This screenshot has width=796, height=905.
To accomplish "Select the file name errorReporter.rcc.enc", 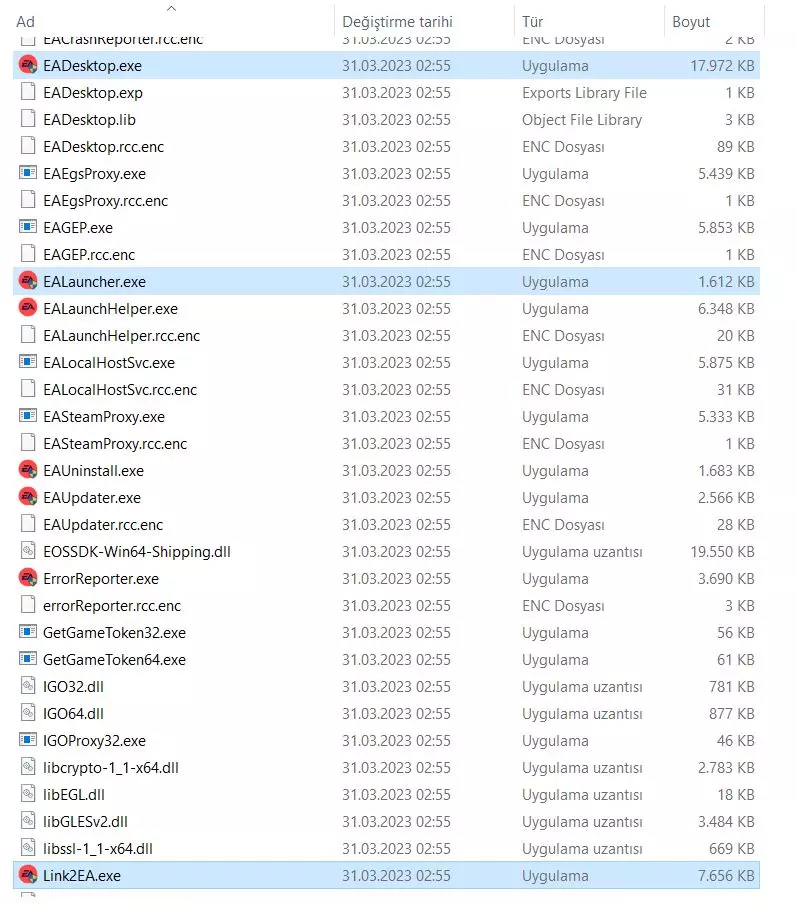I will (x=112, y=605).
